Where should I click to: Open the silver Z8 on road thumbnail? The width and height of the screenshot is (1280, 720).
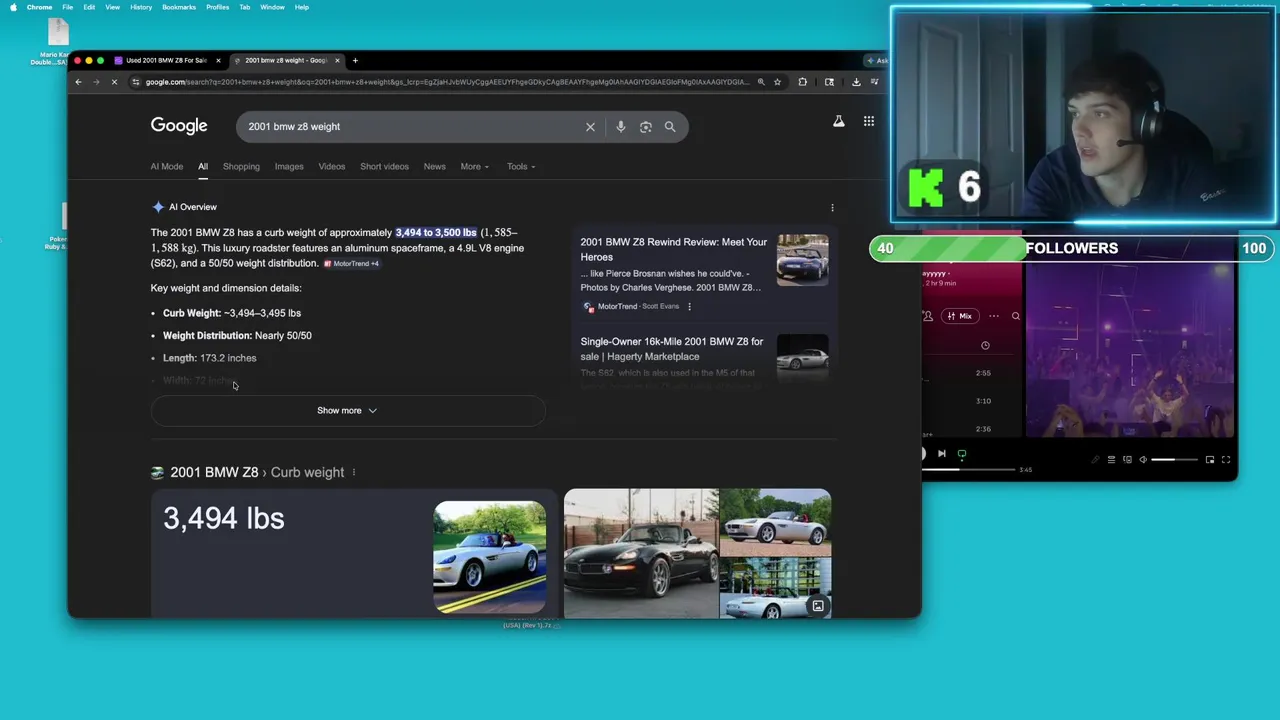[x=490, y=557]
